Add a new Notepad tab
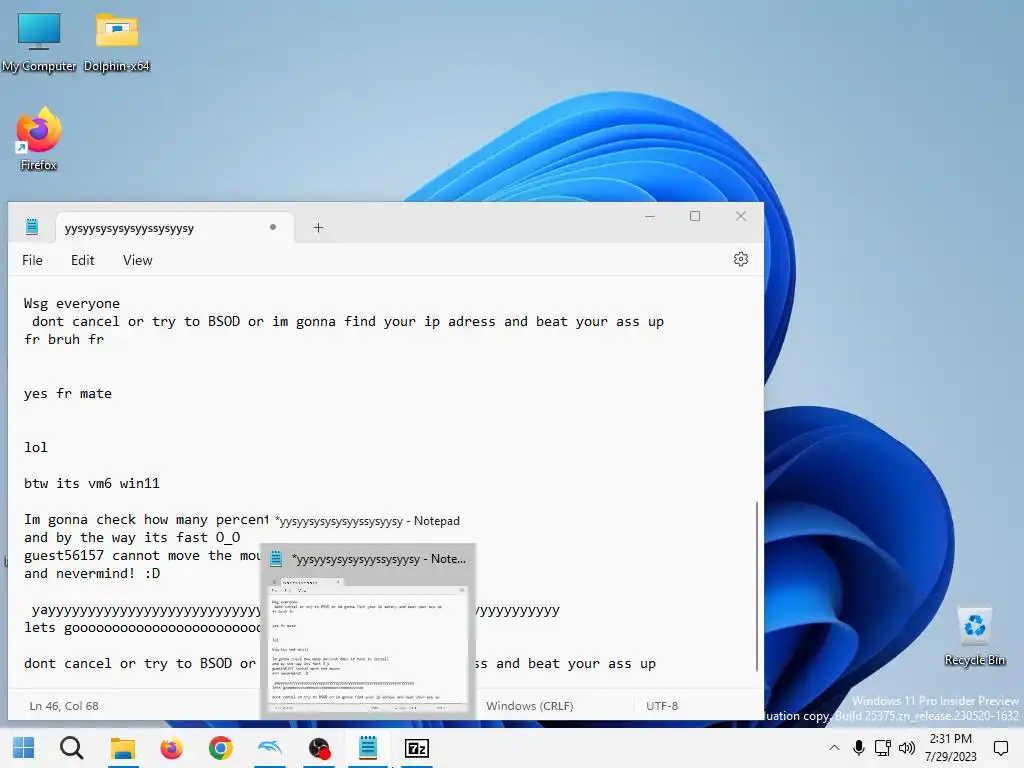The image size is (1024, 768). tap(318, 228)
